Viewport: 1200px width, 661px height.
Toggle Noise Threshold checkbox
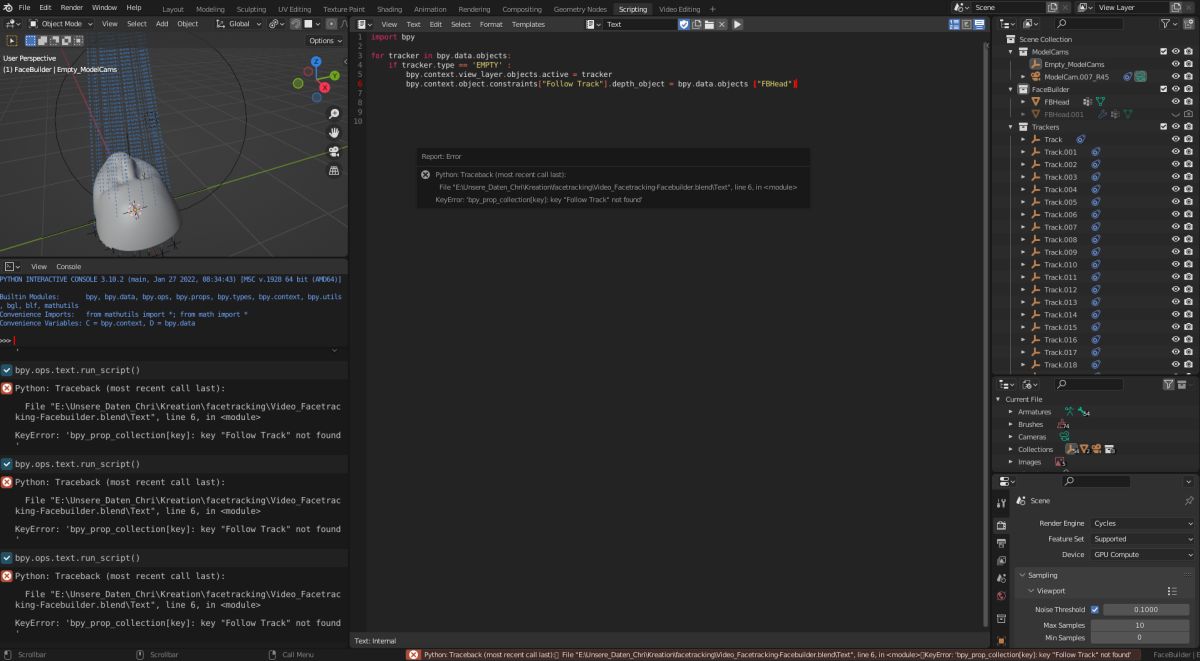point(1095,609)
